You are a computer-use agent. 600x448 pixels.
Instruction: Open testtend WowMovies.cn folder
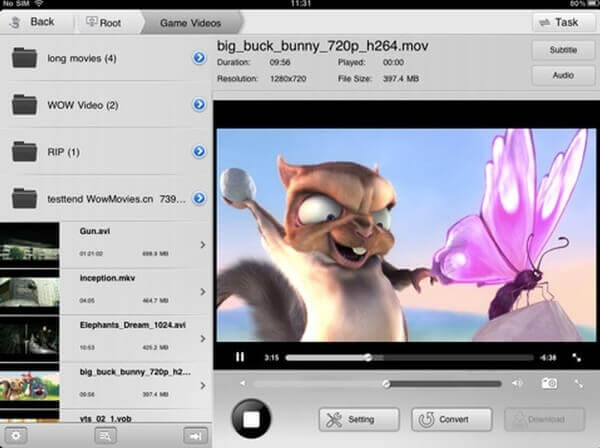106,199
